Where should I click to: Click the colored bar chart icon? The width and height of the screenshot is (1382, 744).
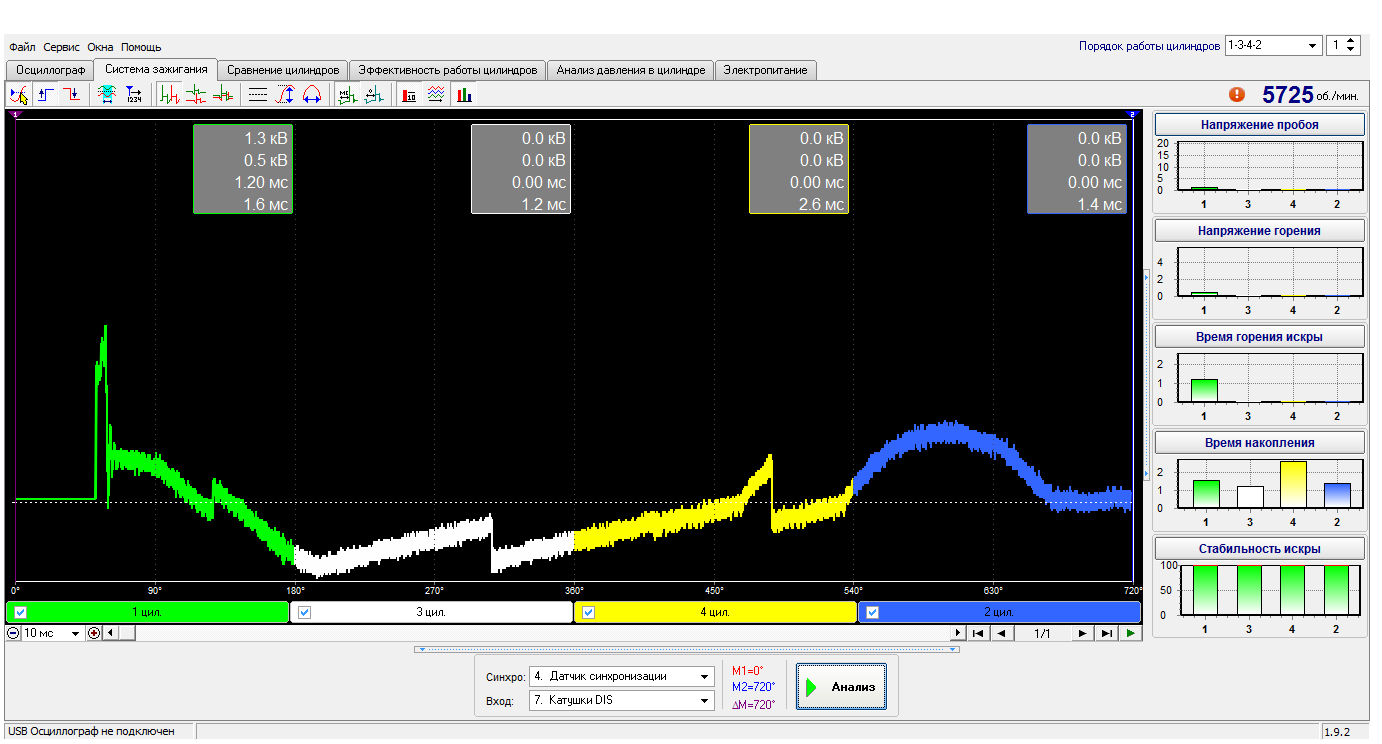(464, 95)
